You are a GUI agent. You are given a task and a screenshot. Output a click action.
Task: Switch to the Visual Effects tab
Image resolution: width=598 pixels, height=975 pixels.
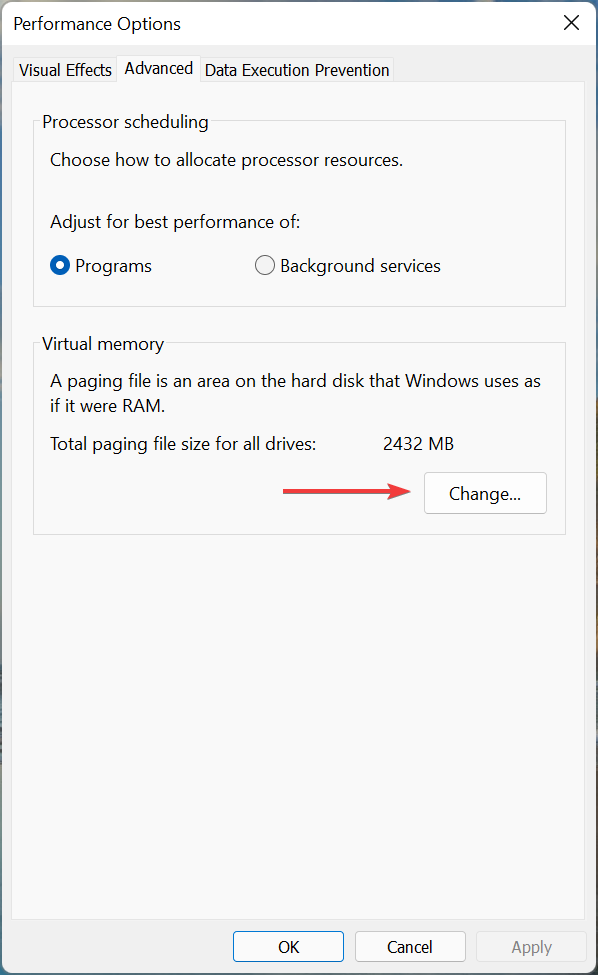click(x=64, y=70)
